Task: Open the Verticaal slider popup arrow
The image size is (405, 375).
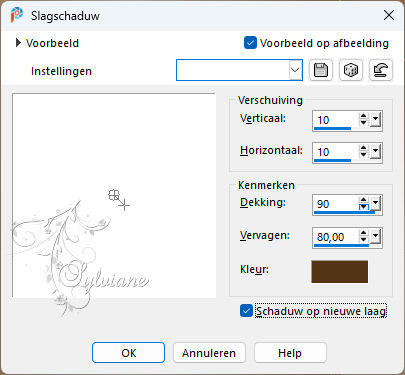Action: click(x=375, y=119)
